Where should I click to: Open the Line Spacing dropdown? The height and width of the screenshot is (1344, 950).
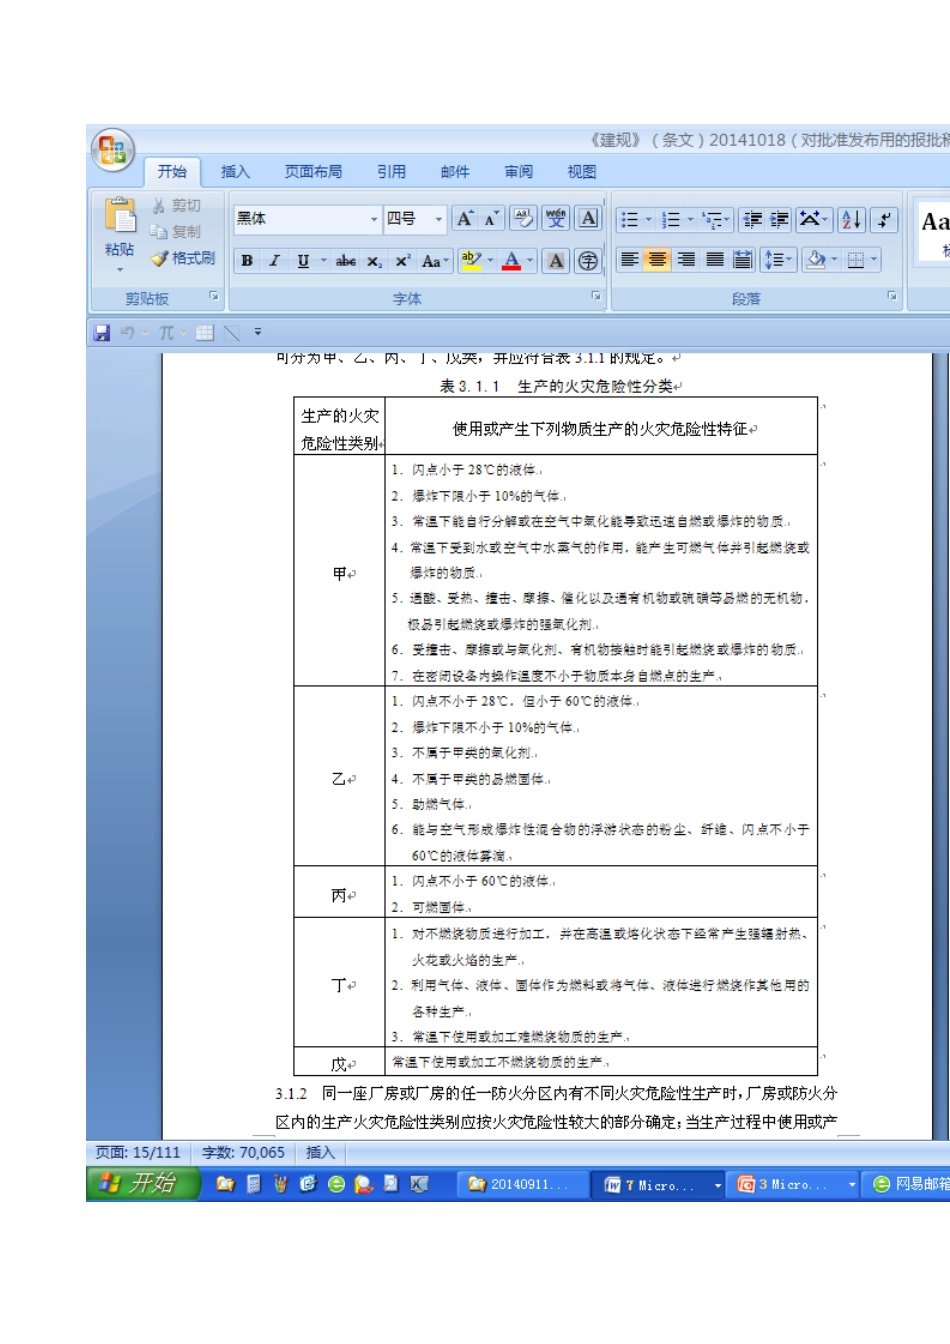click(777, 260)
